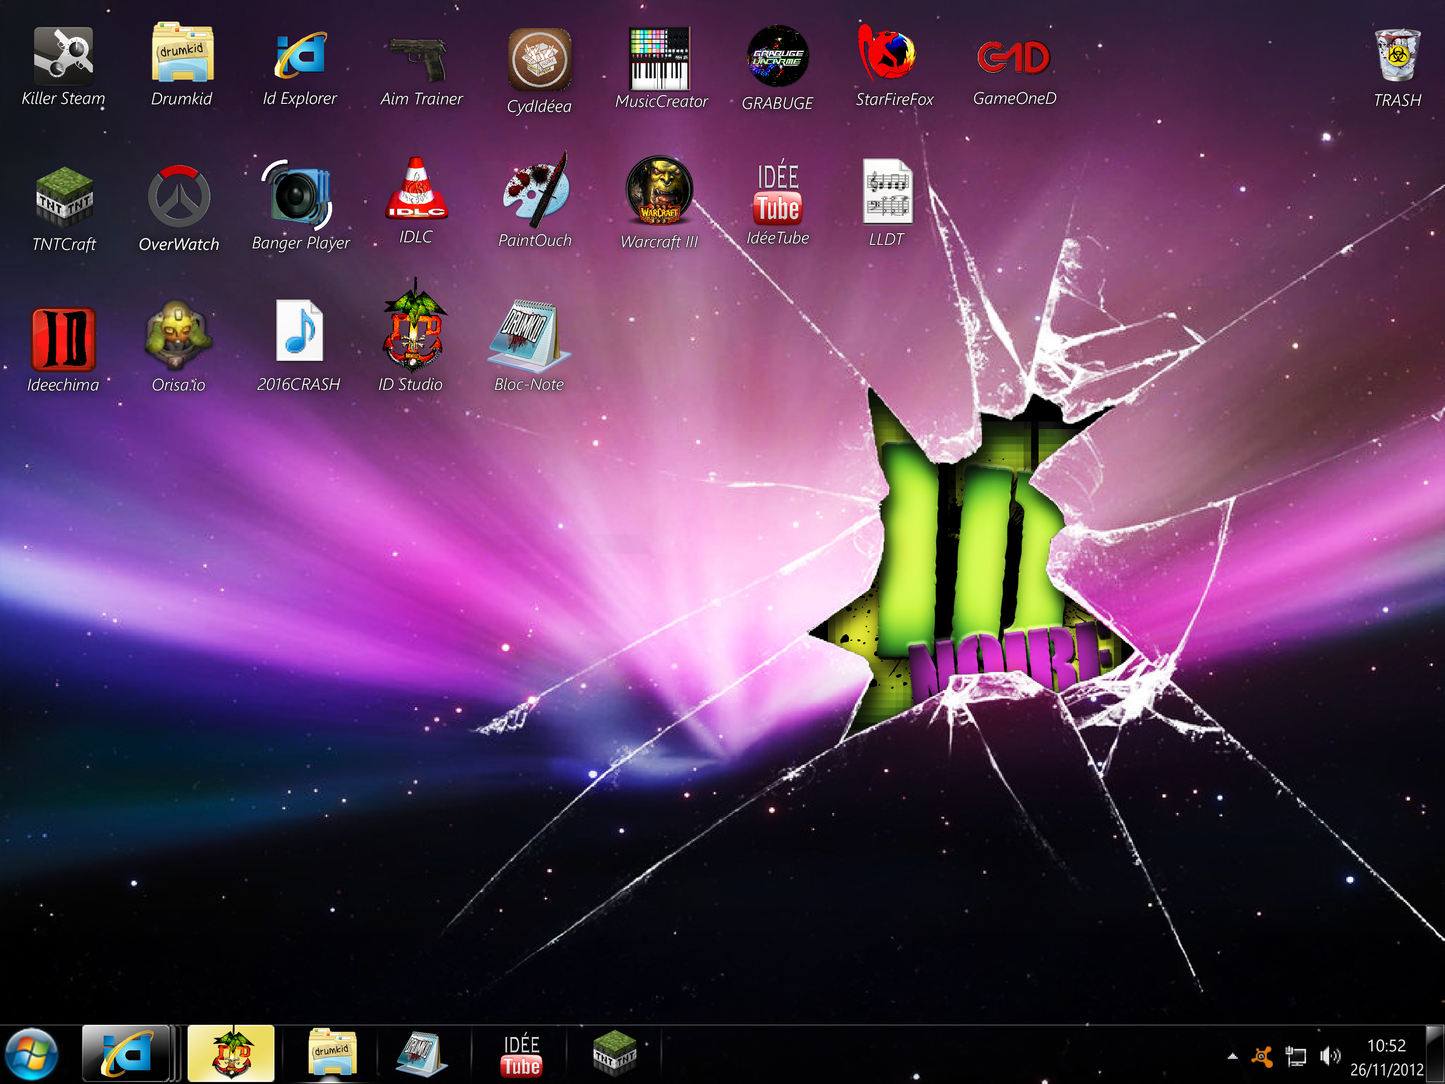The width and height of the screenshot is (1445, 1084).
Task: Switch to ID Studio taskbar button
Action: click(231, 1054)
